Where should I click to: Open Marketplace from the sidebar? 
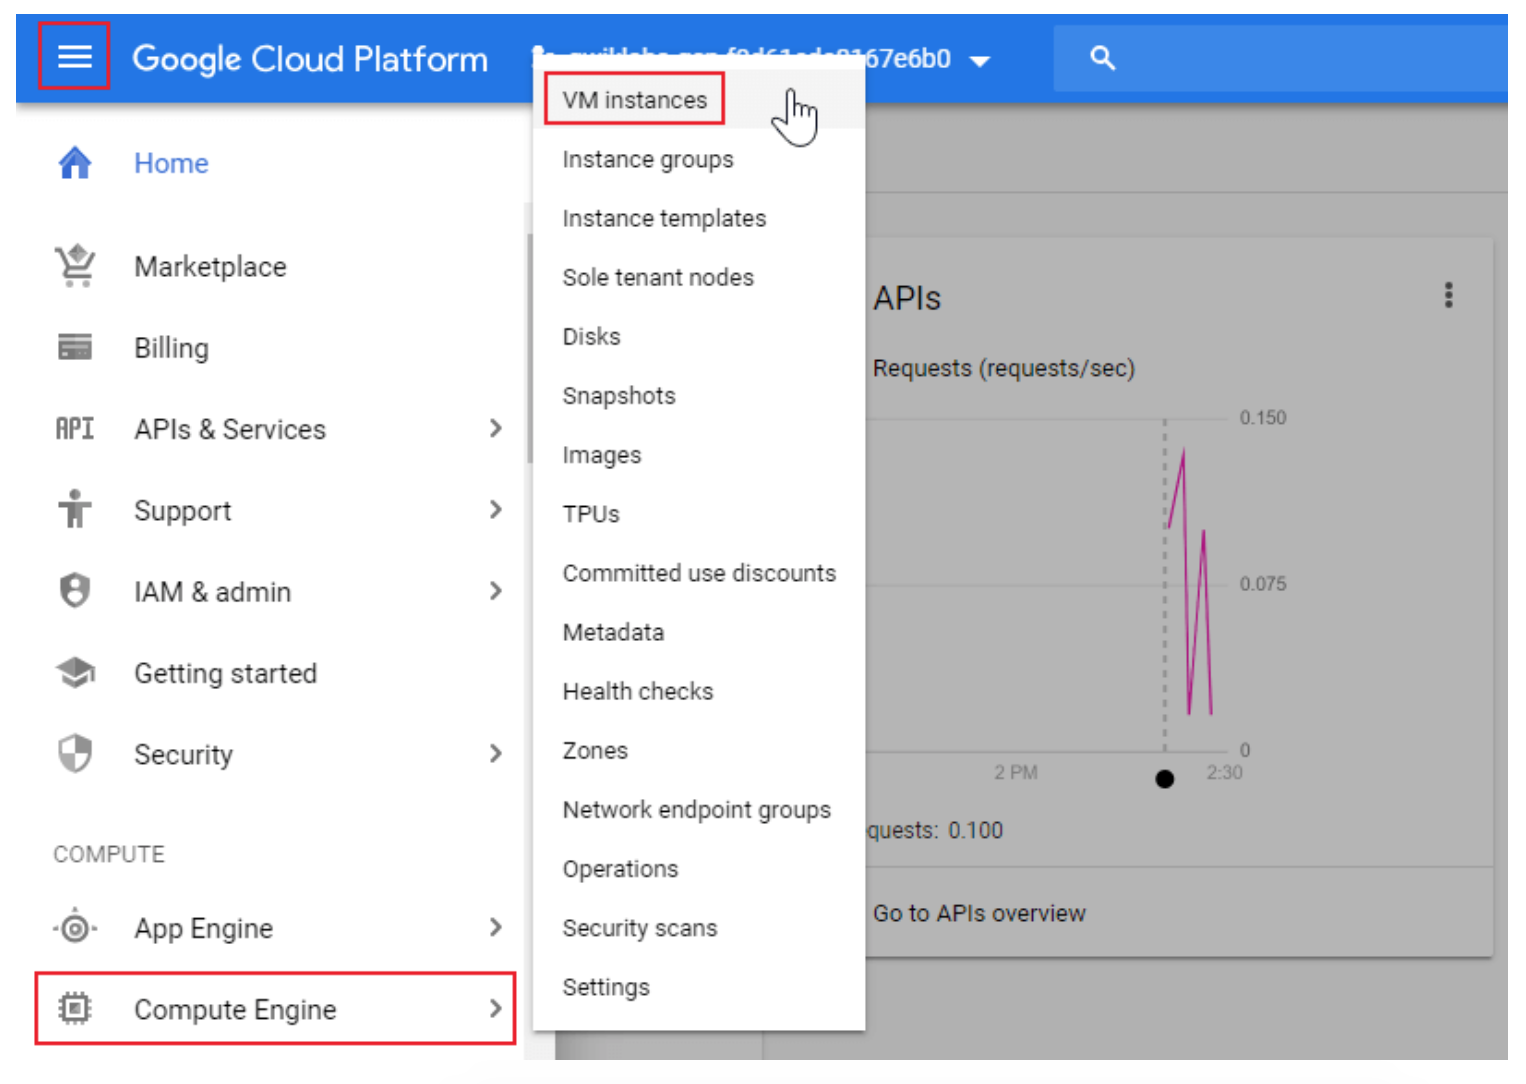(210, 267)
